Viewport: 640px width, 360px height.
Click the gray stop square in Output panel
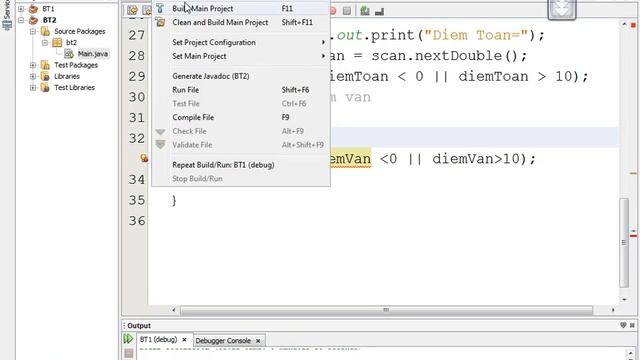coord(129,353)
